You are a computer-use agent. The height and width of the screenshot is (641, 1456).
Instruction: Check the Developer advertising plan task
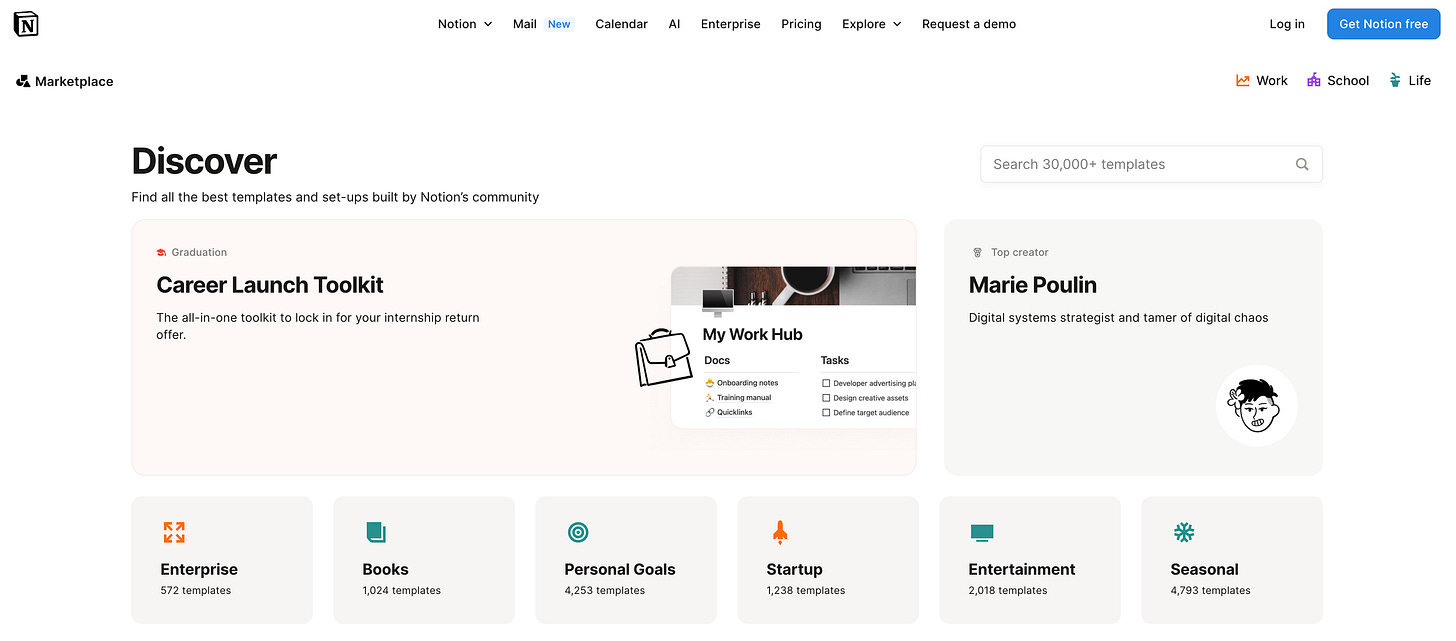(x=826, y=383)
